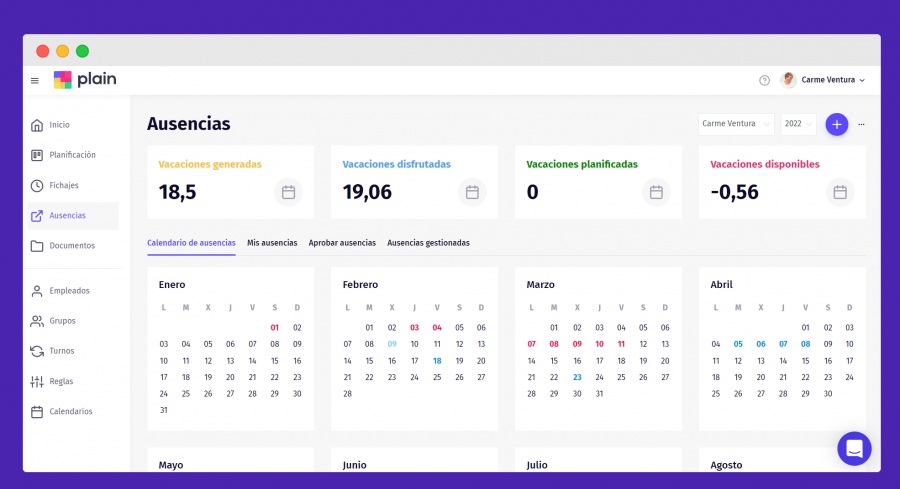The width and height of the screenshot is (900, 489).
Task: Click day 30 in Abril
Action: click(x=828, y=394)
